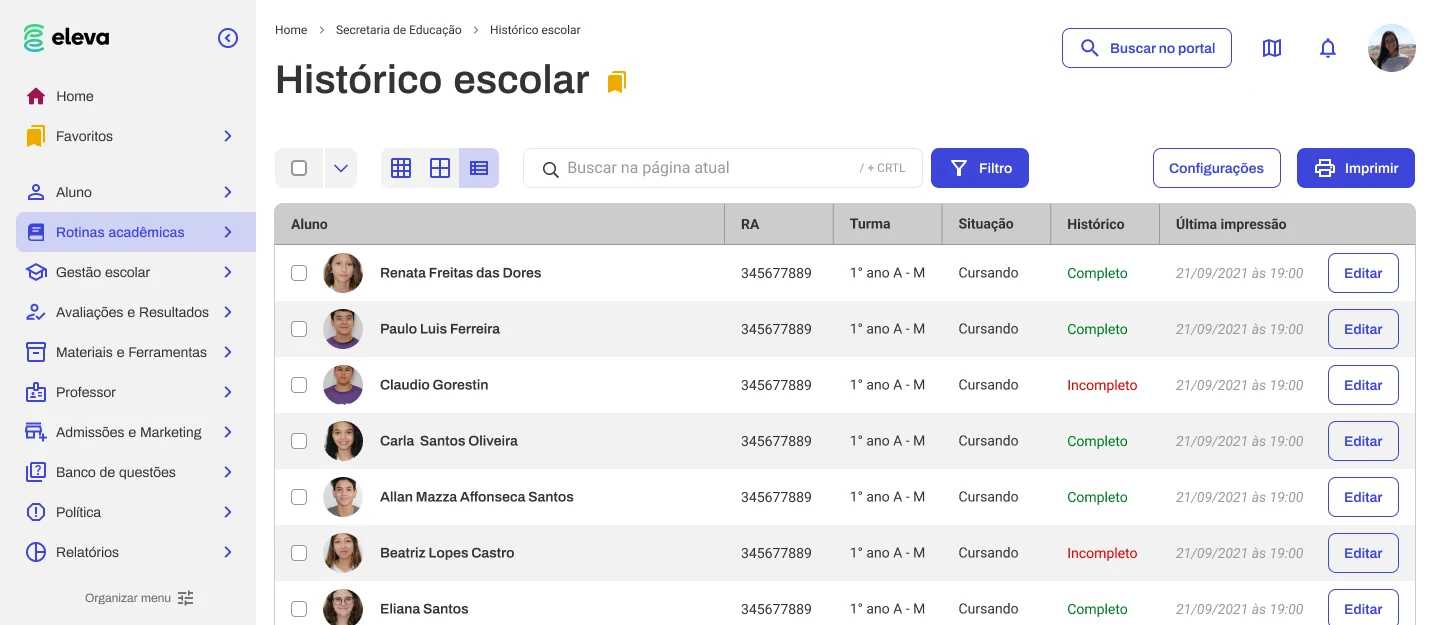The height and width of the screenshot is (625, 1440).
Task: Check the row for Claudio Gorestin
Action: pos(299,385)
